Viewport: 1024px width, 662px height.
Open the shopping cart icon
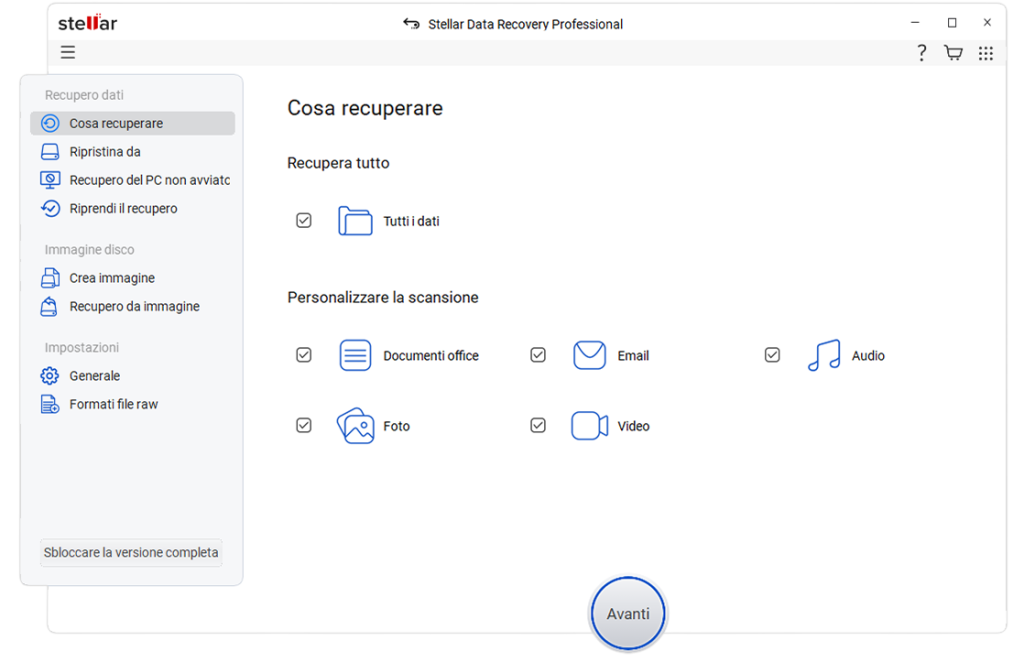[953, 53]
